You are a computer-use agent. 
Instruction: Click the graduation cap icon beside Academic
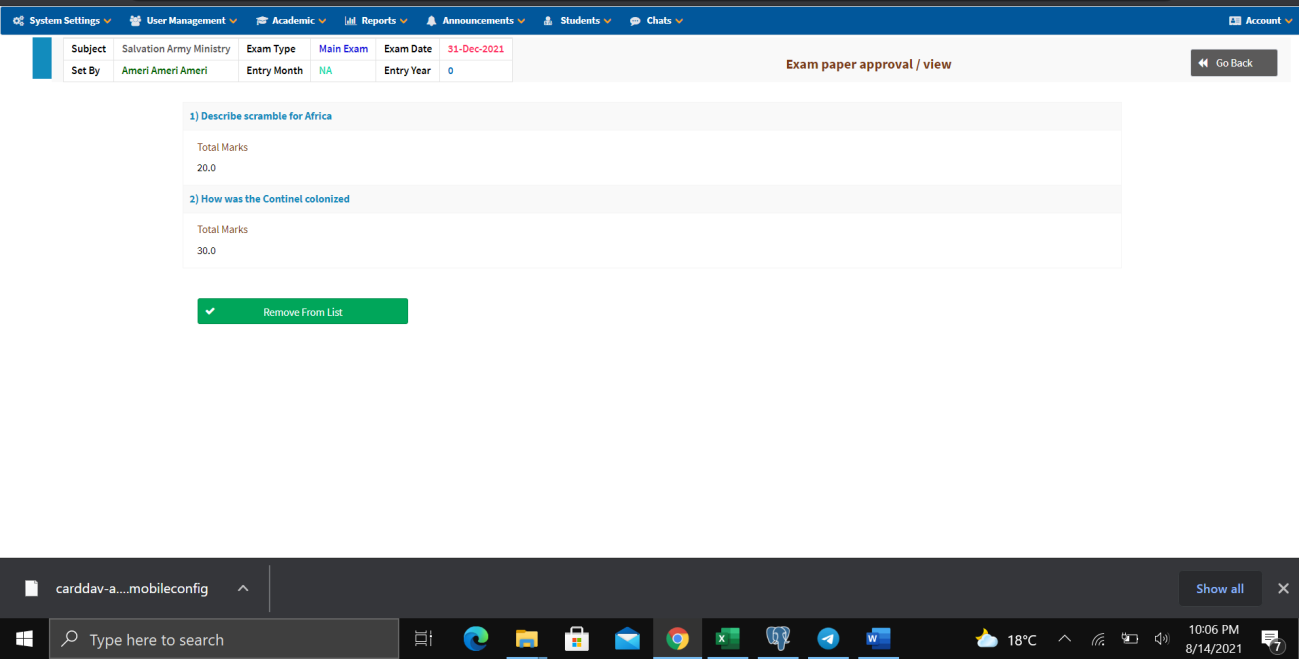tap(260, 19)
